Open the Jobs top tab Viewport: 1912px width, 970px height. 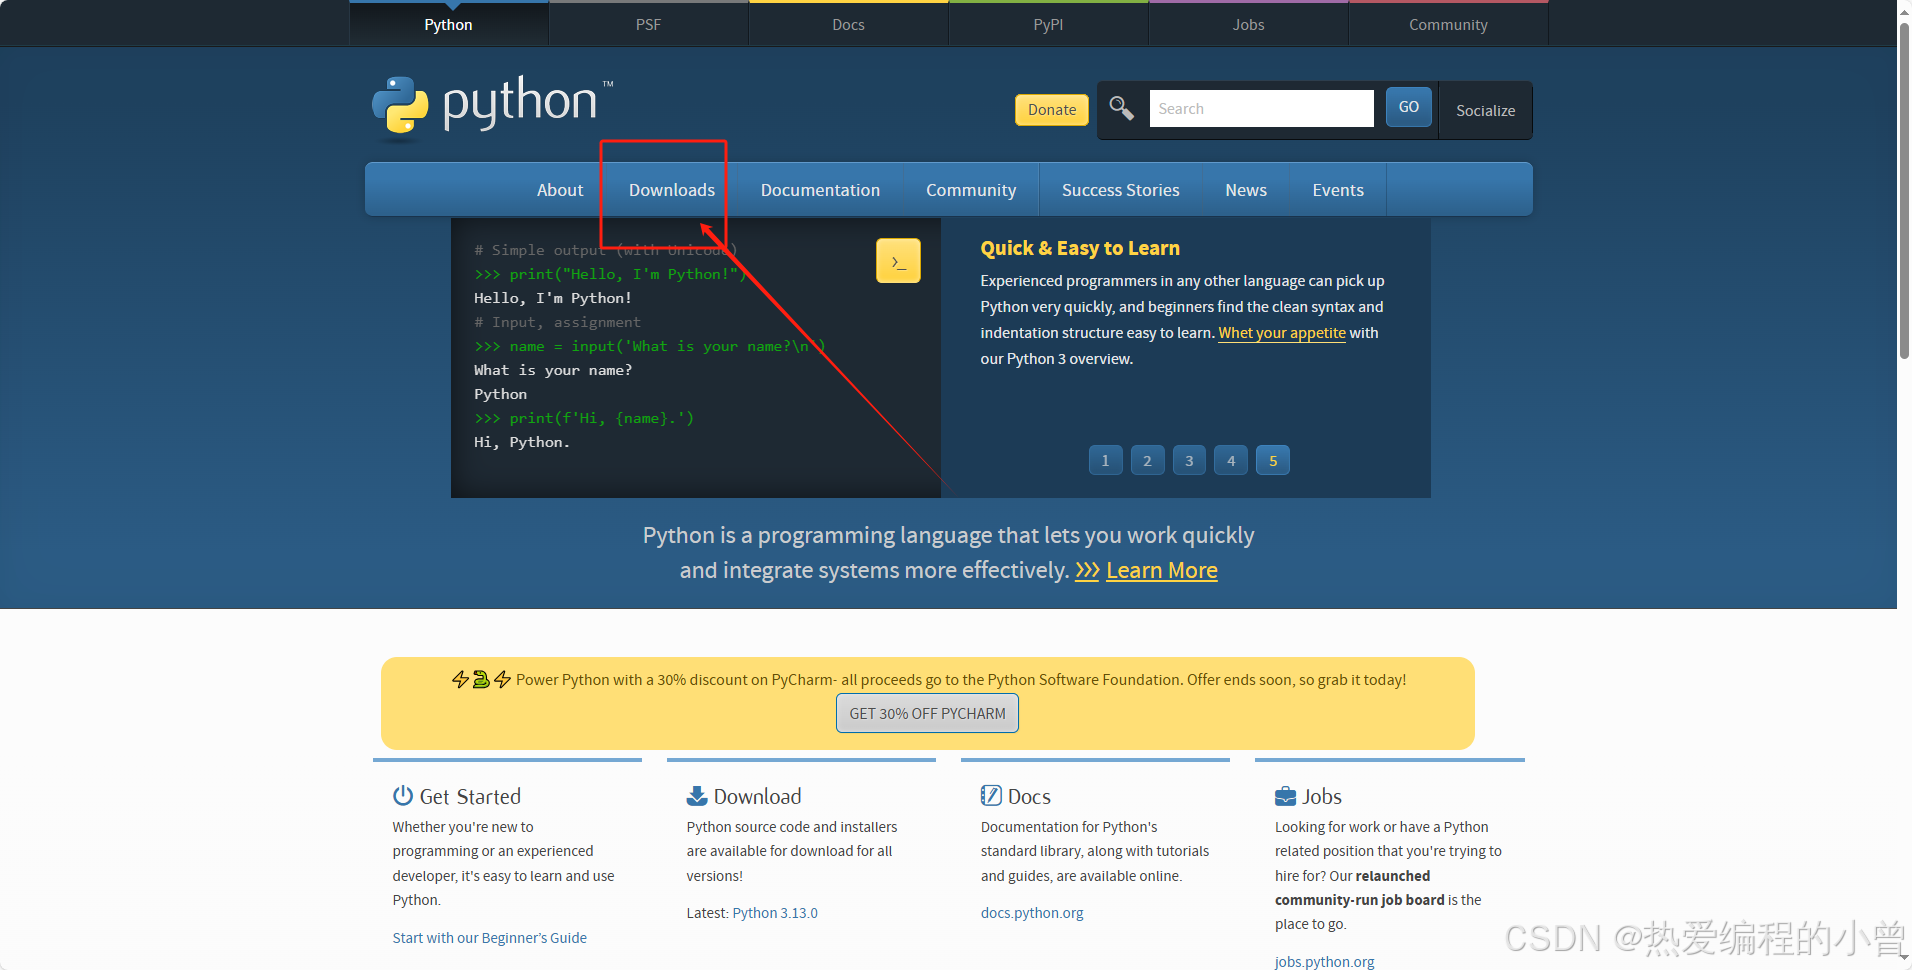[x=1248, y=24]
